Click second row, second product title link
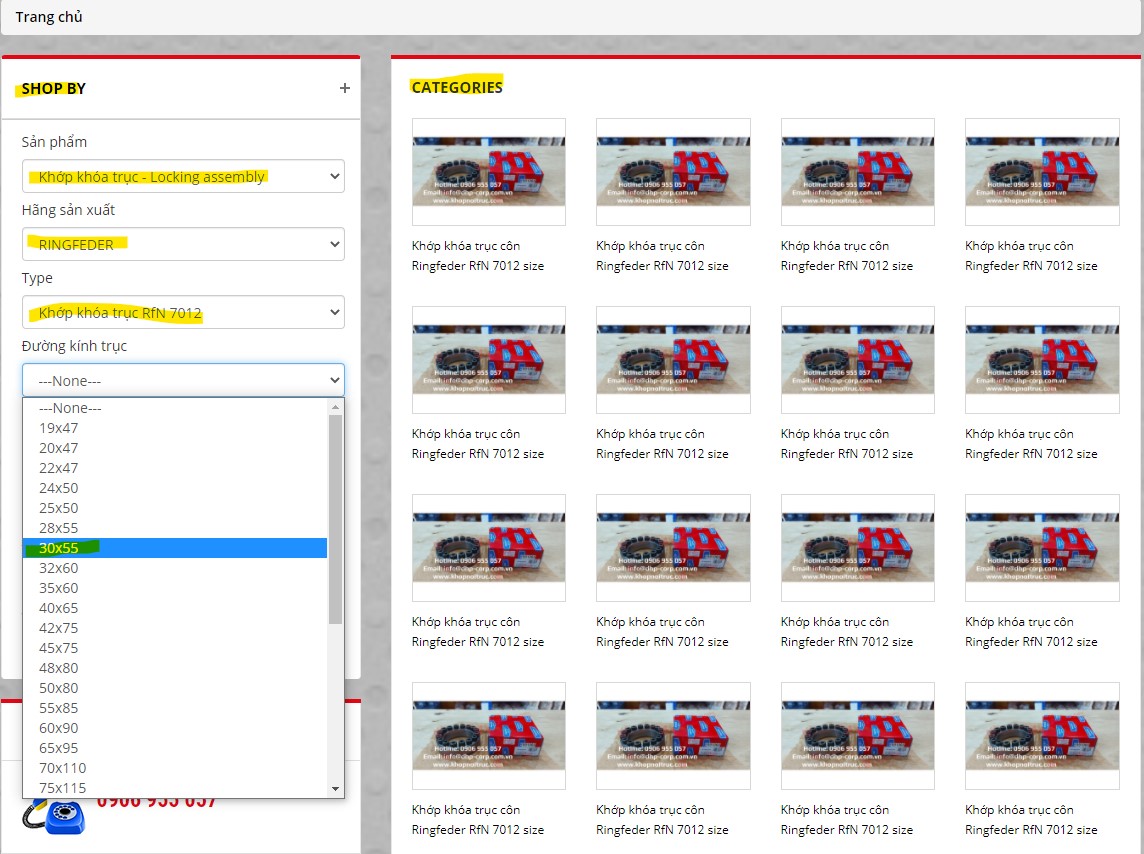Image resolution: width=1144 pixels, height=854 pixels. click(x=662, y=444)
